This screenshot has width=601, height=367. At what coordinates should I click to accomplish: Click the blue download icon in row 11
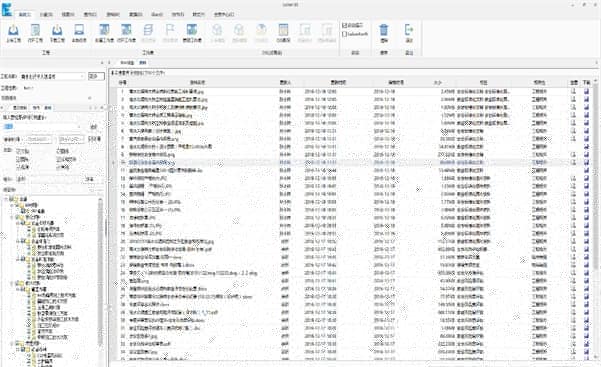(586, 170)
